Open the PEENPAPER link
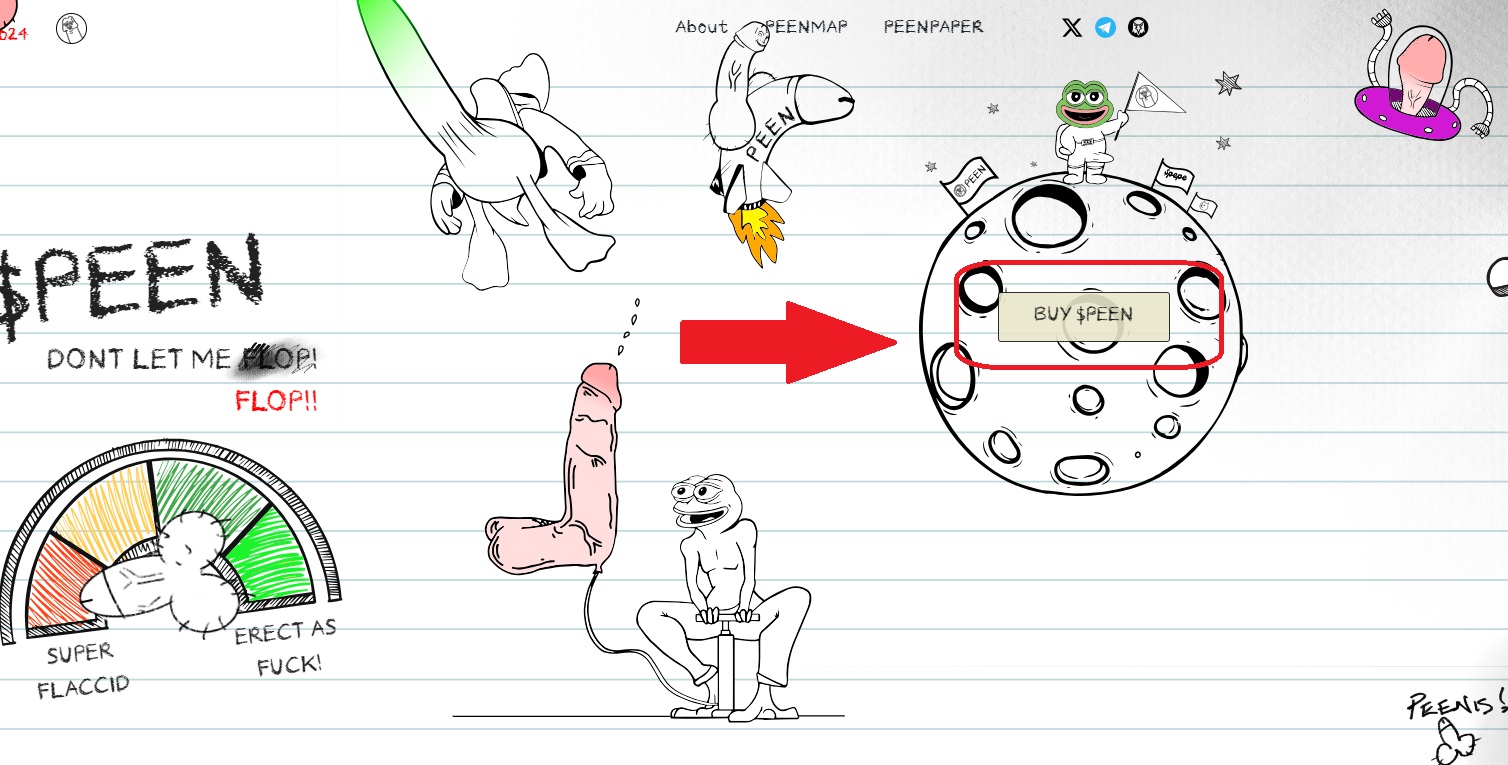 click(933, 27)
